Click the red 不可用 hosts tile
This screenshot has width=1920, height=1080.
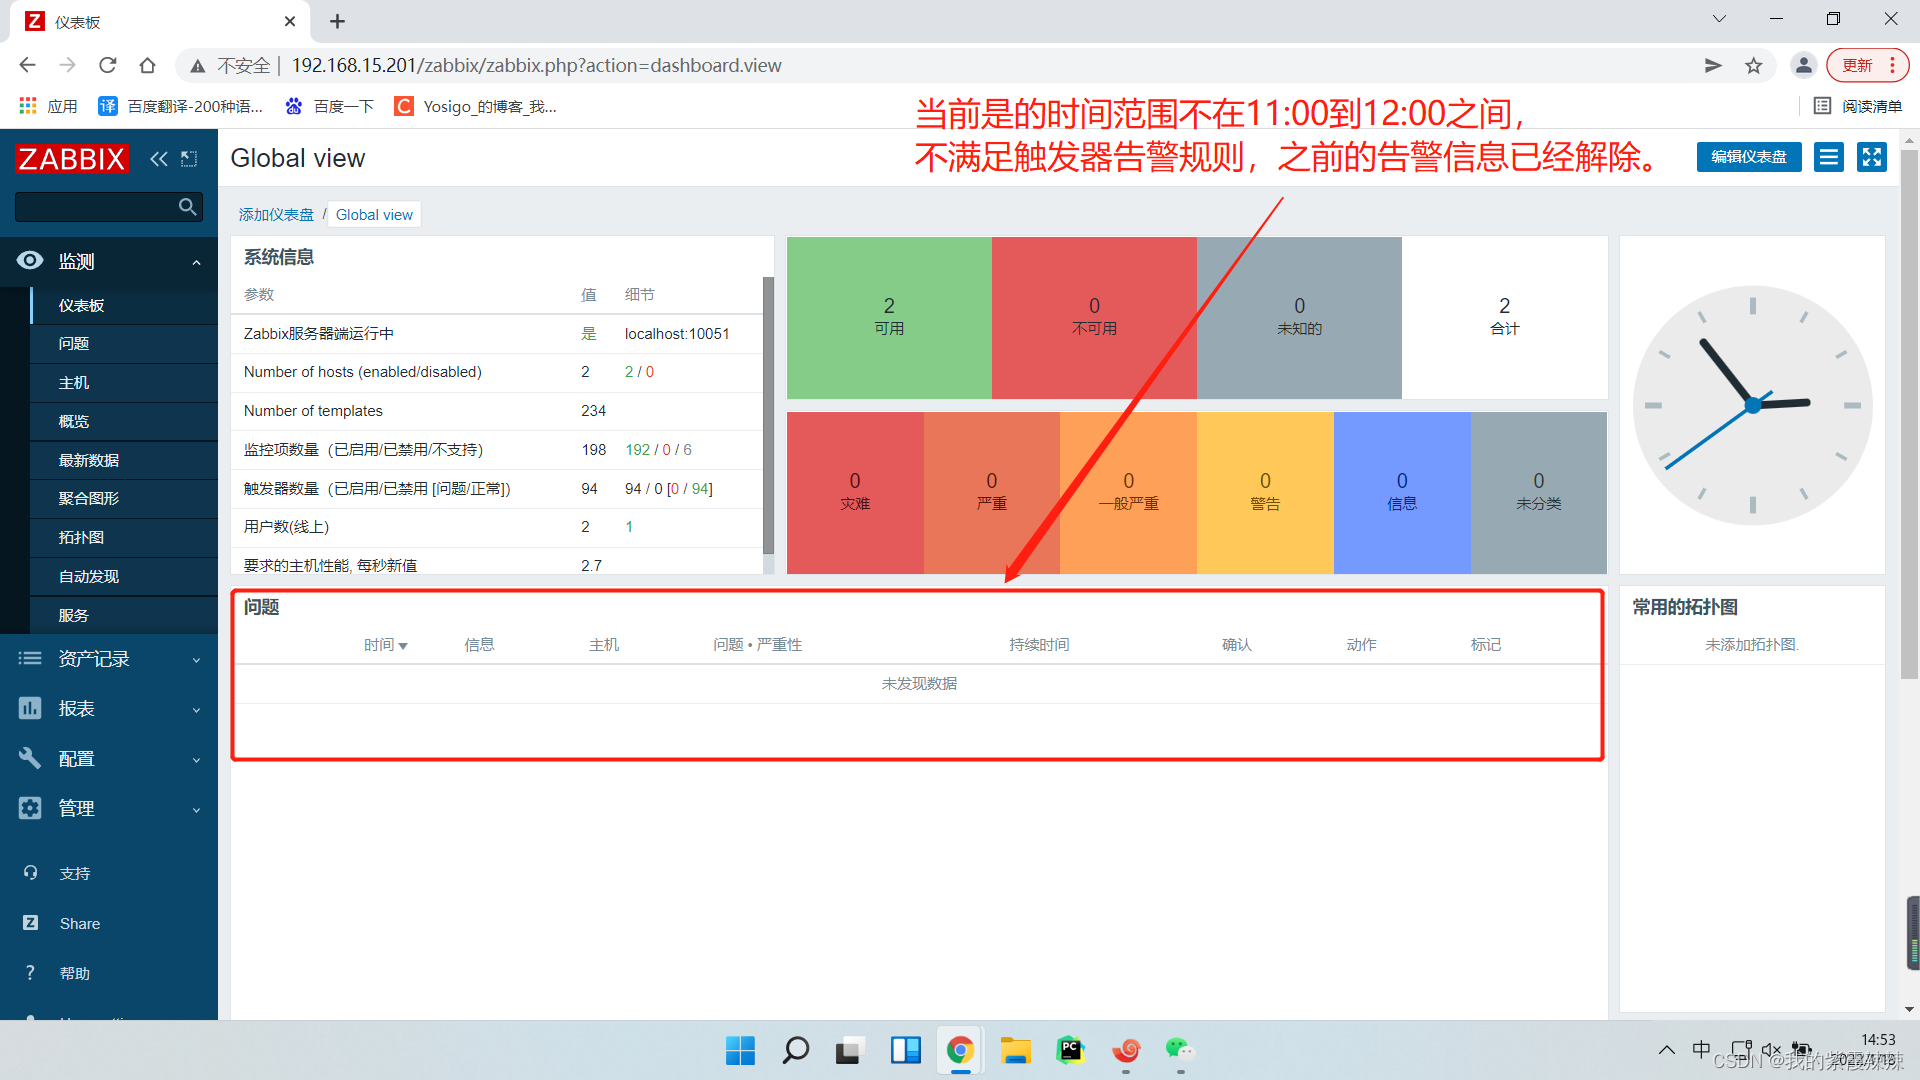(1094, 318)
